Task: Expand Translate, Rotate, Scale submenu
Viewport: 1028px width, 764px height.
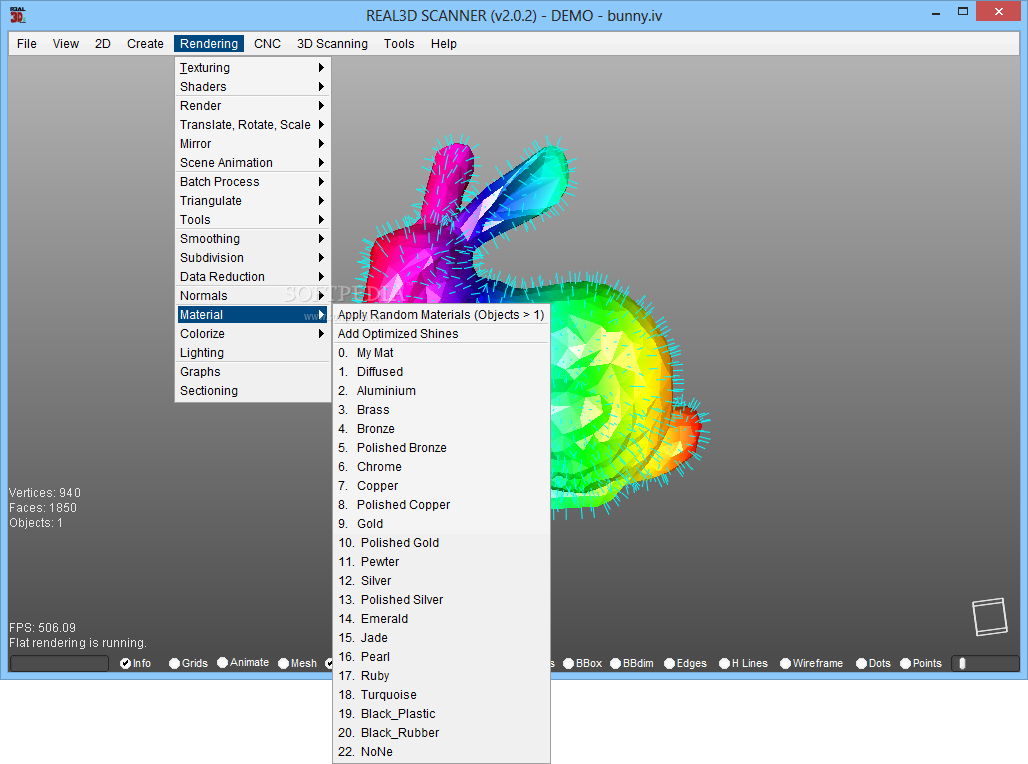Action: point(252,125)
